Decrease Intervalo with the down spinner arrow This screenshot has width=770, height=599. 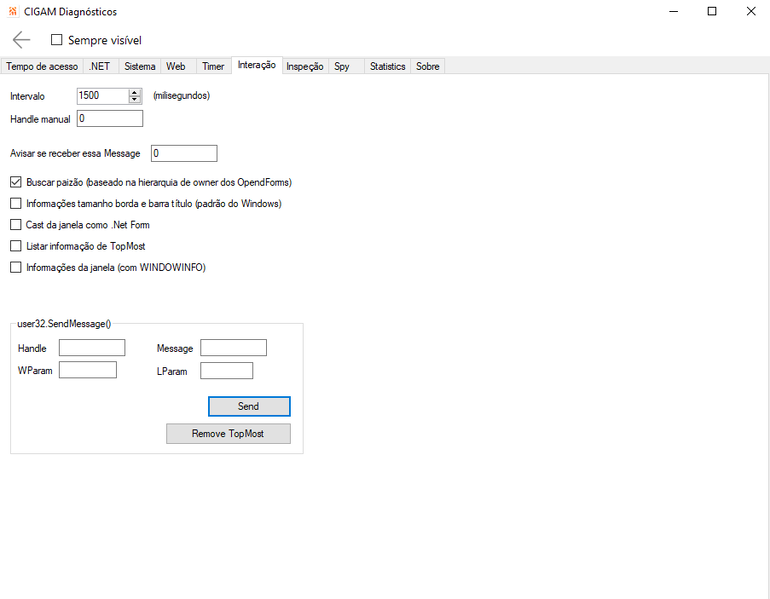point(135,100)
